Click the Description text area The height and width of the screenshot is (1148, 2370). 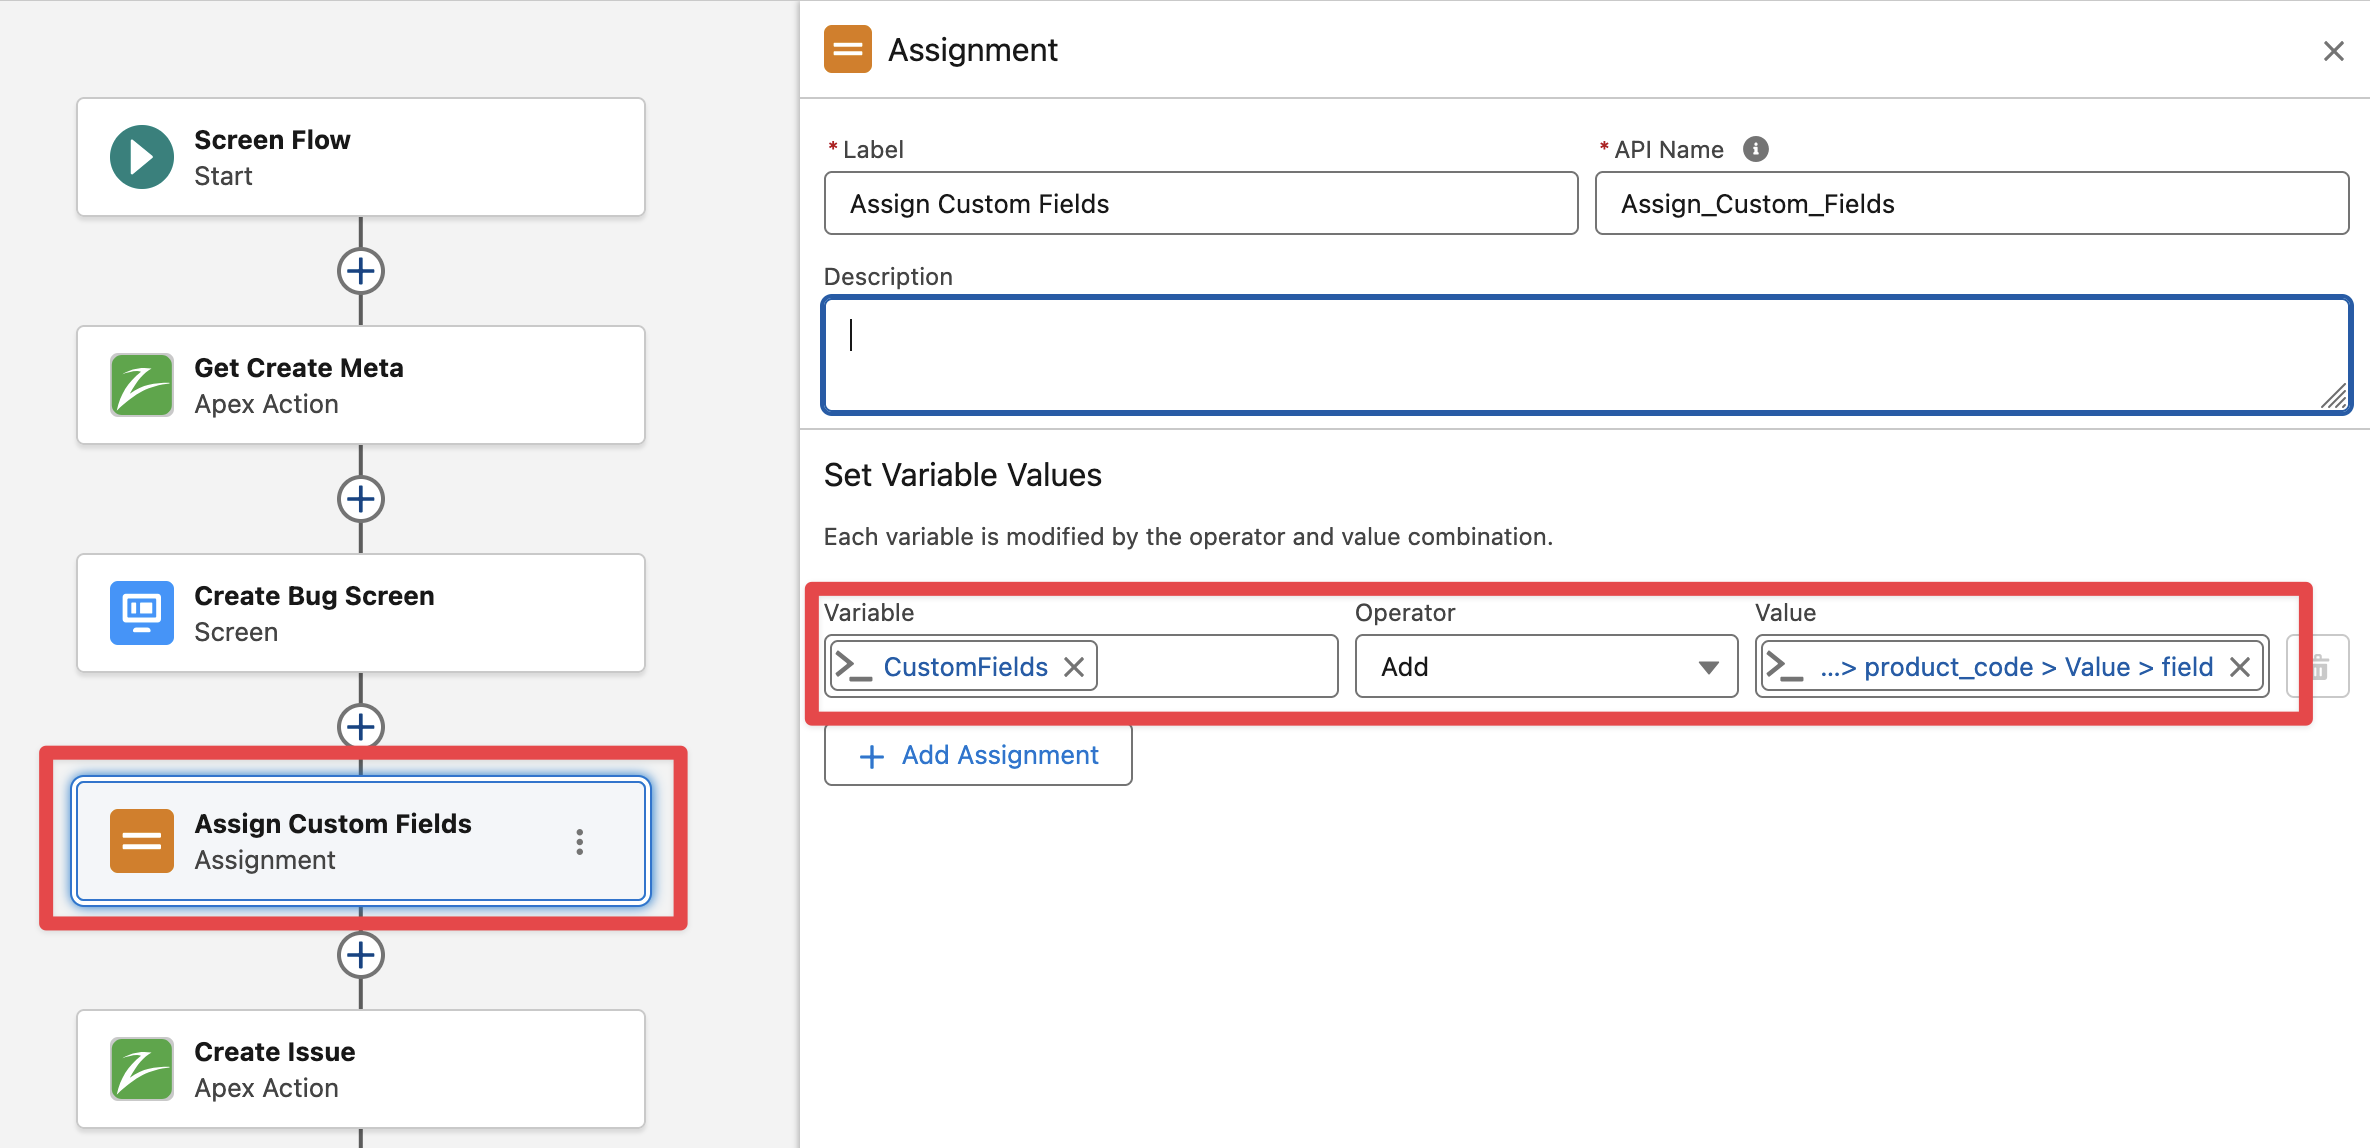(x=1585, y=355)
